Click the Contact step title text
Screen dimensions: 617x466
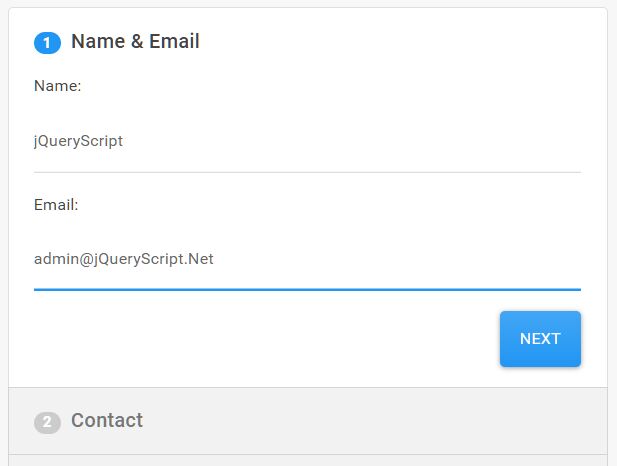[x=107, y=420]
